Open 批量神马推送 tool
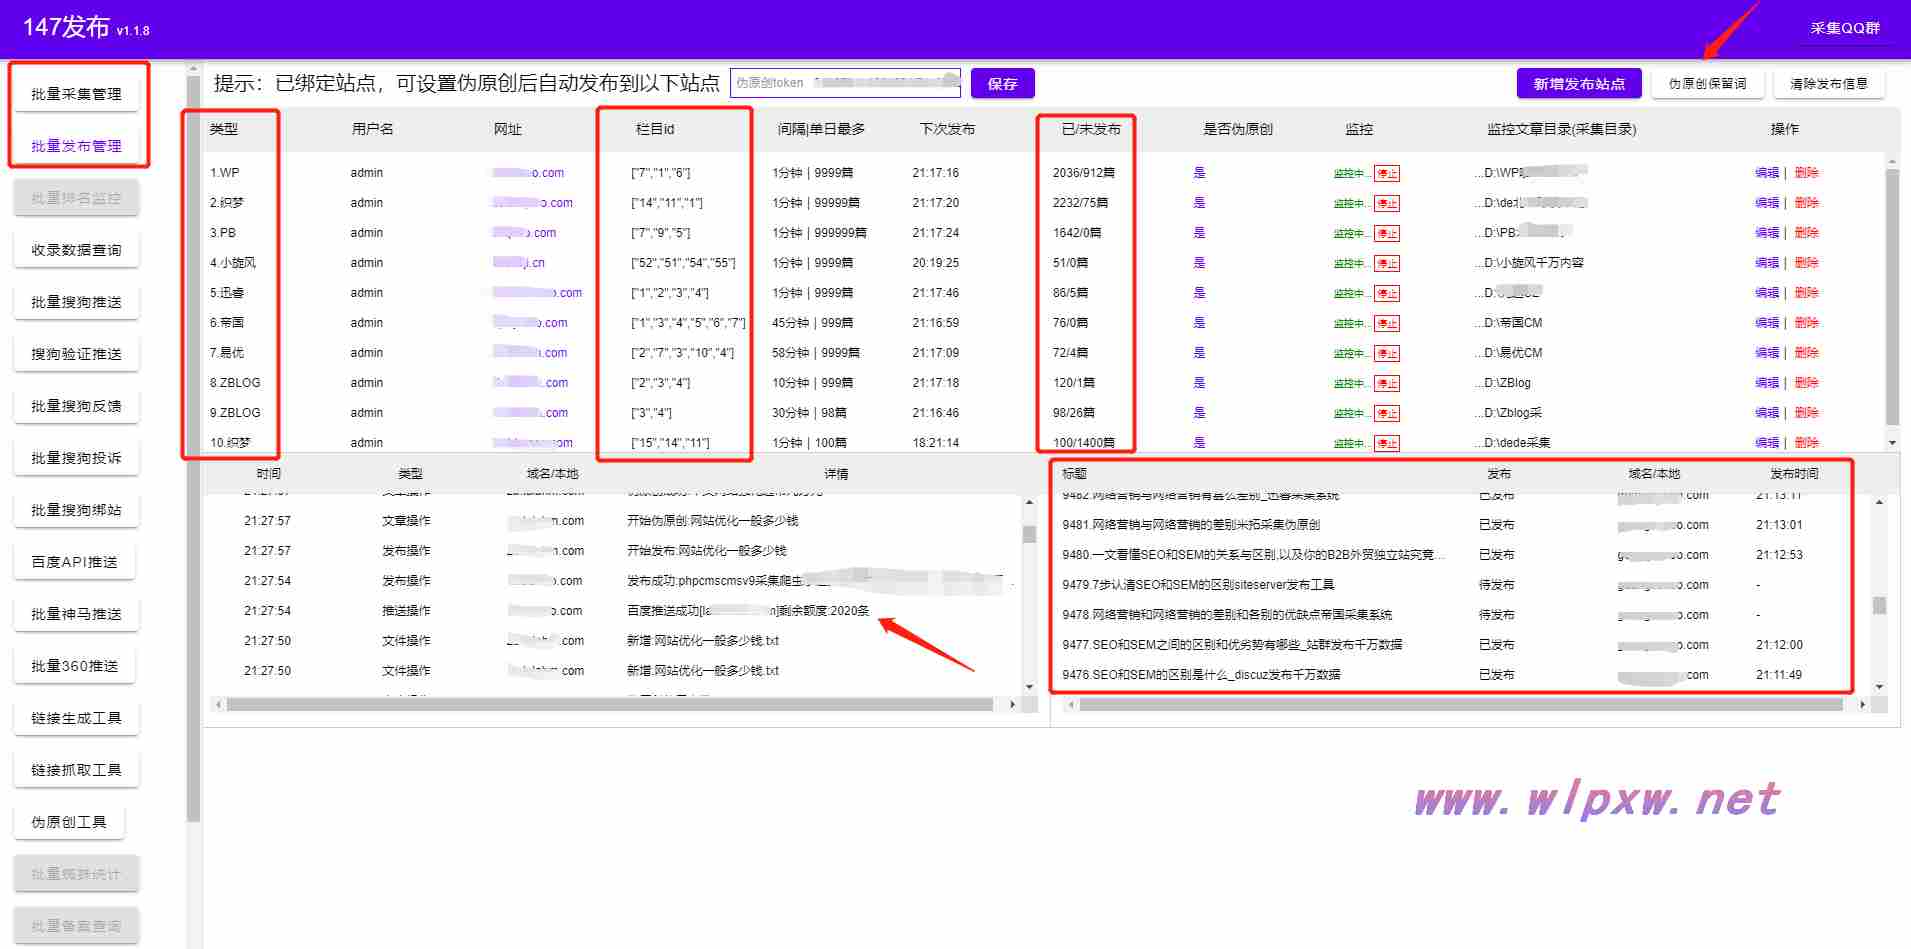 76,614
